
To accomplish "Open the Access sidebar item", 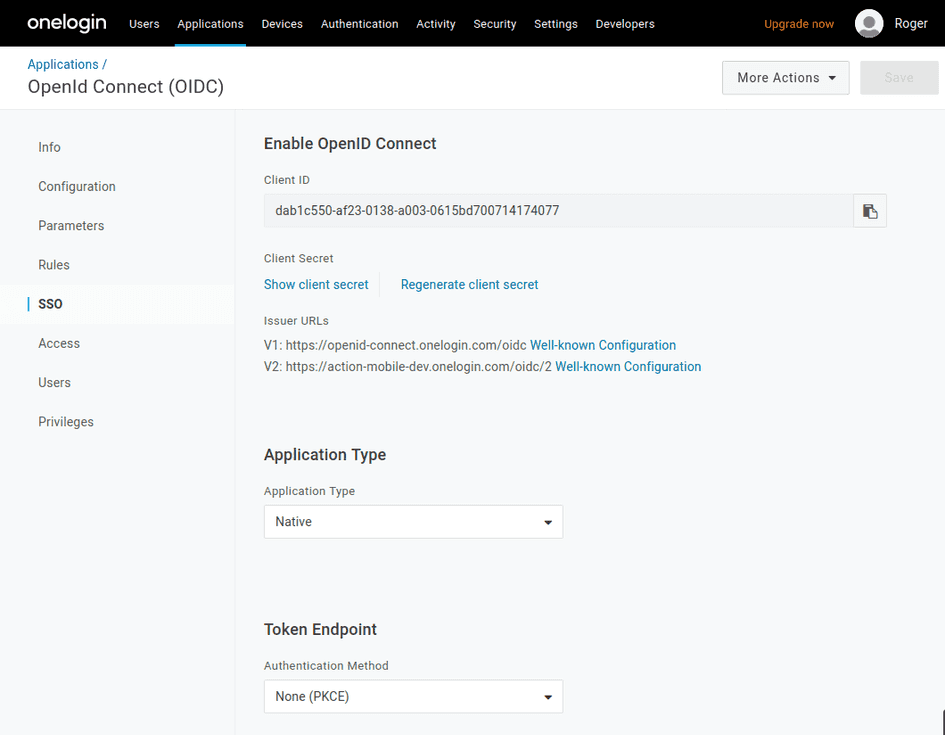I will pos(58,343).
